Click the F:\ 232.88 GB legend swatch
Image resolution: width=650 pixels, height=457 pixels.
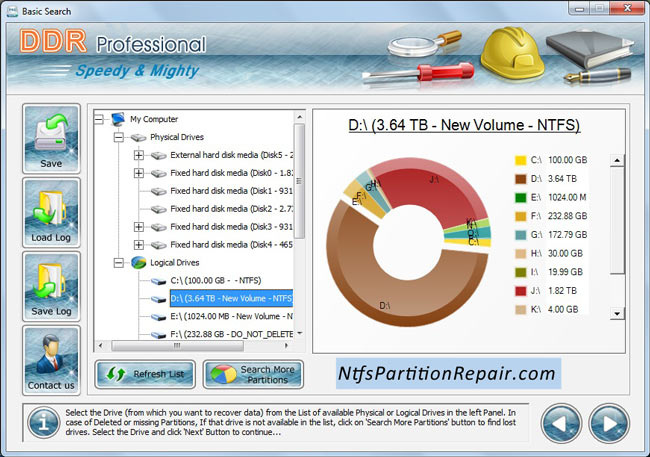click(520, 216)
